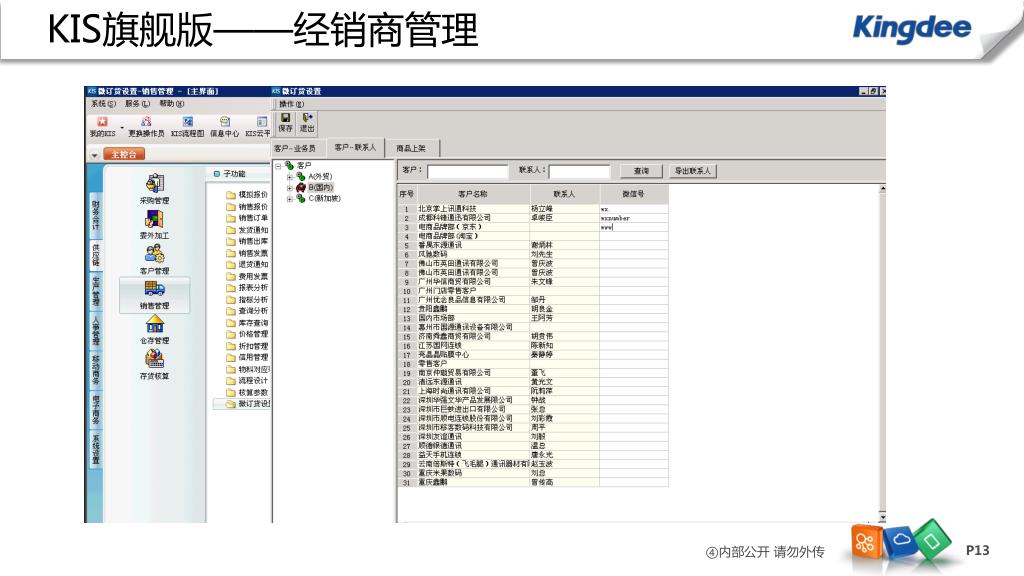Open the 销售发票 folder
Image resolution: width=1024 pixels, height=576 pixels.
click(247, 253)
